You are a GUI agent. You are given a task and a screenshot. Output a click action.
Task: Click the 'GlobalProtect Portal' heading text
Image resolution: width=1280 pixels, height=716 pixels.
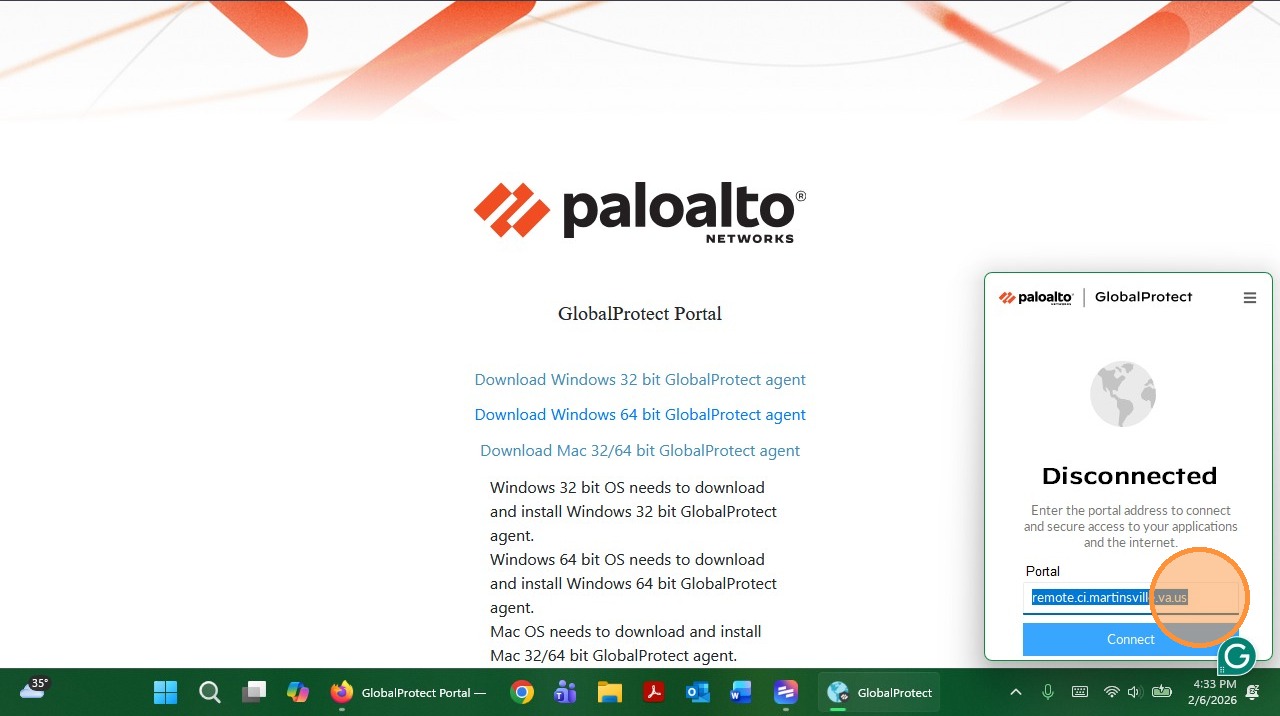[640, 314]
